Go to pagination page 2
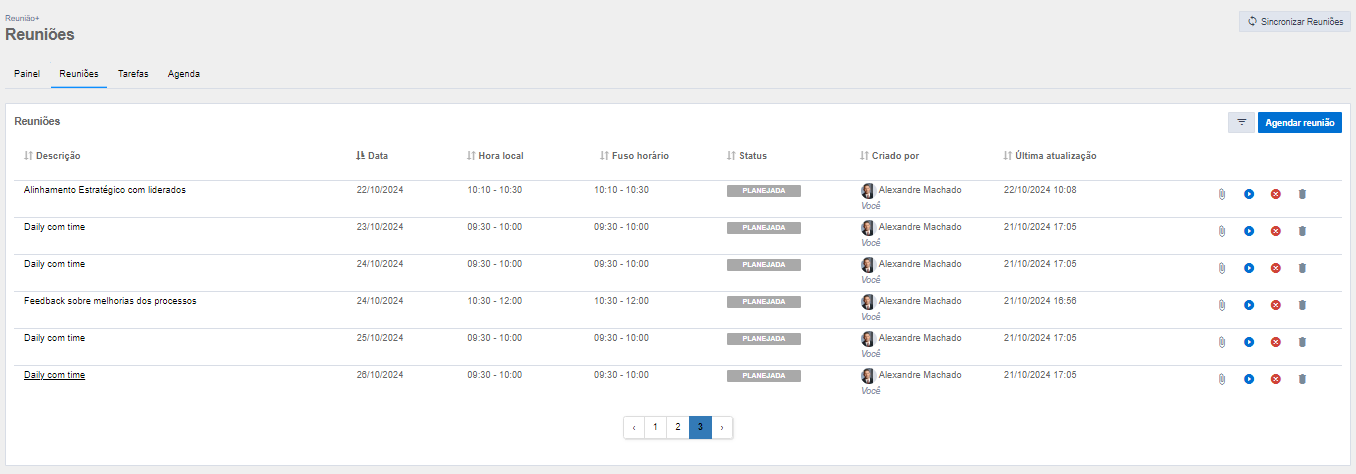Image resolution: width=1356 pixels, height=474 pixels. (677, 427)
